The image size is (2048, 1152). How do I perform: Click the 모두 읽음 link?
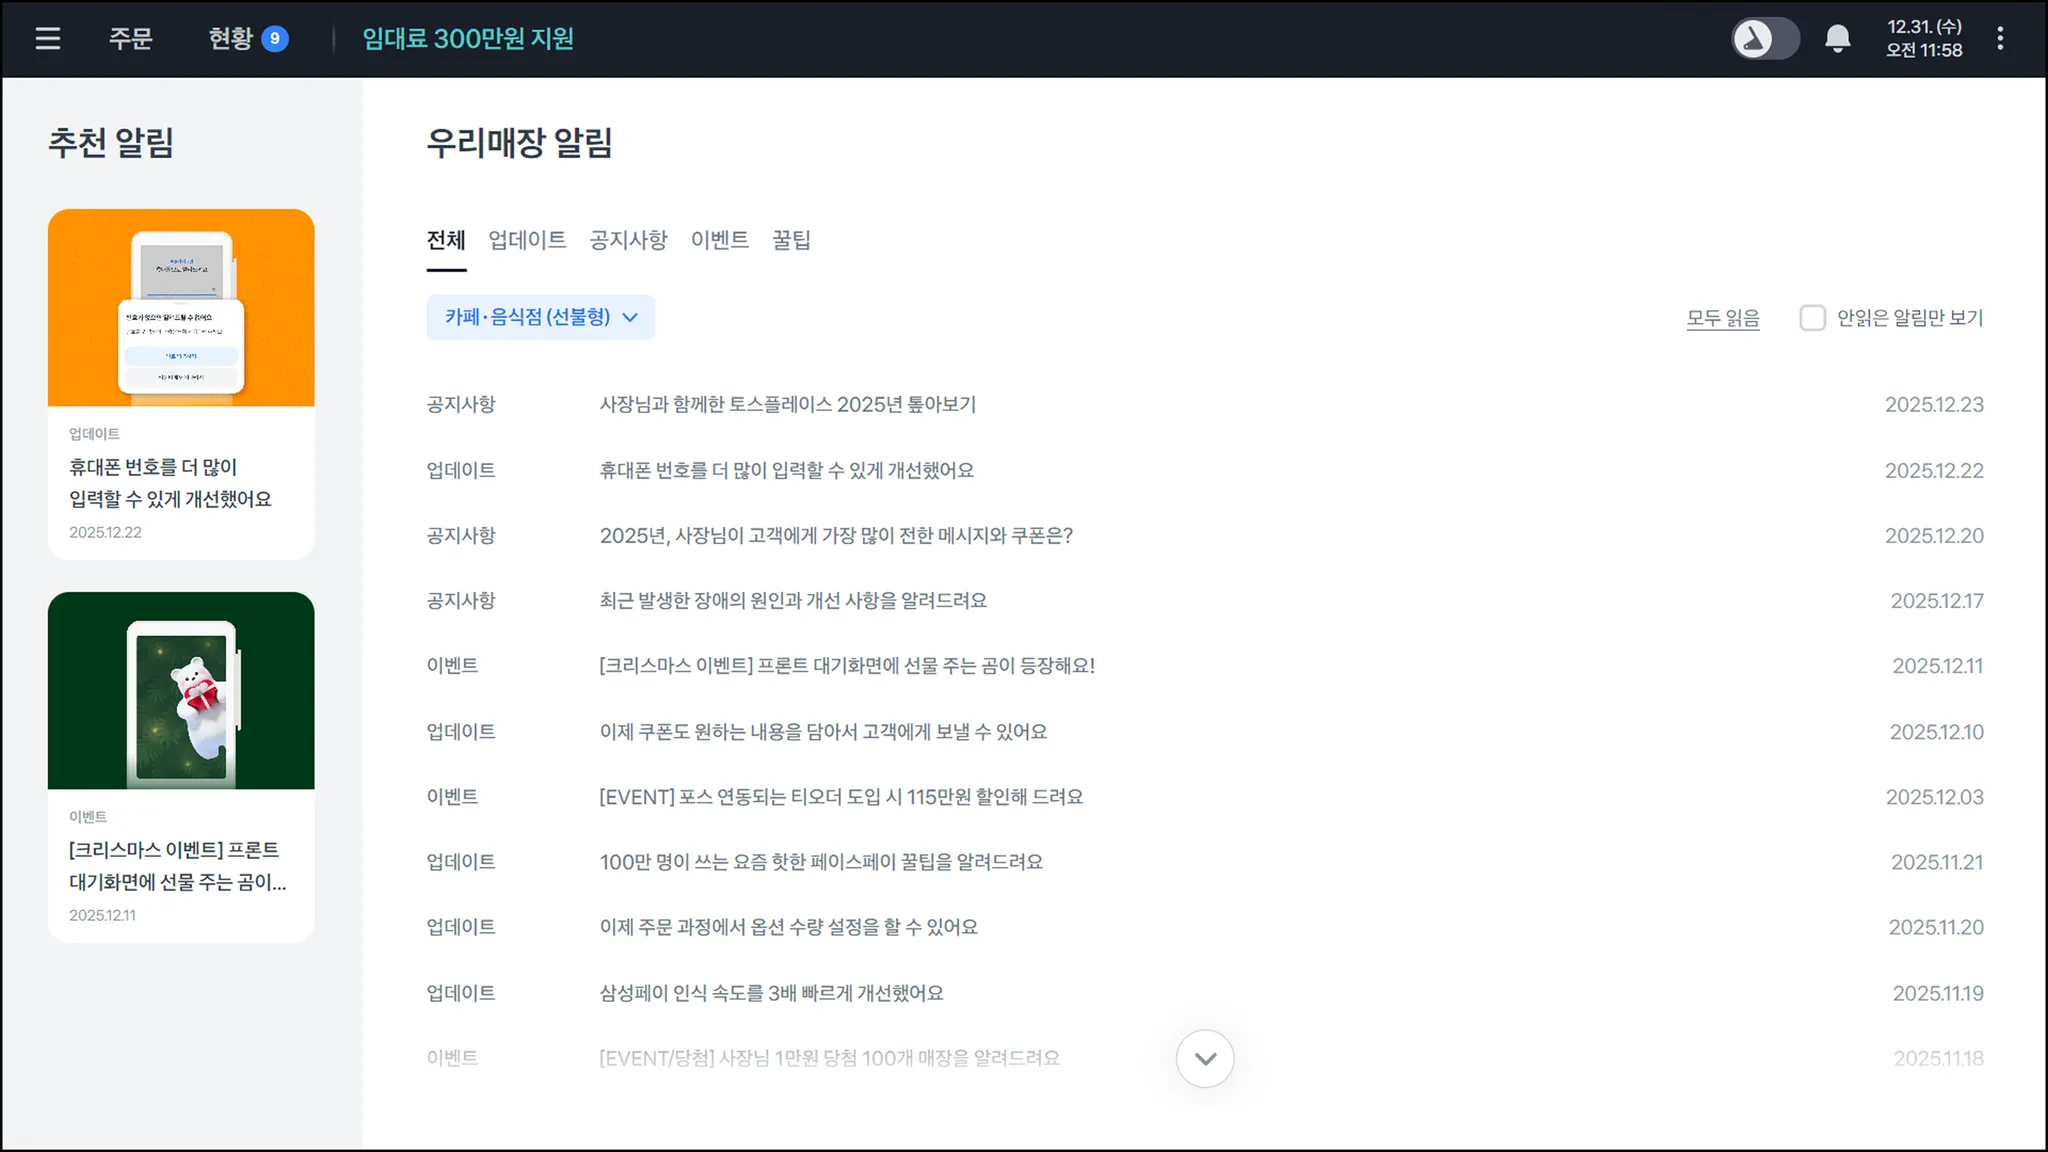1722,318
